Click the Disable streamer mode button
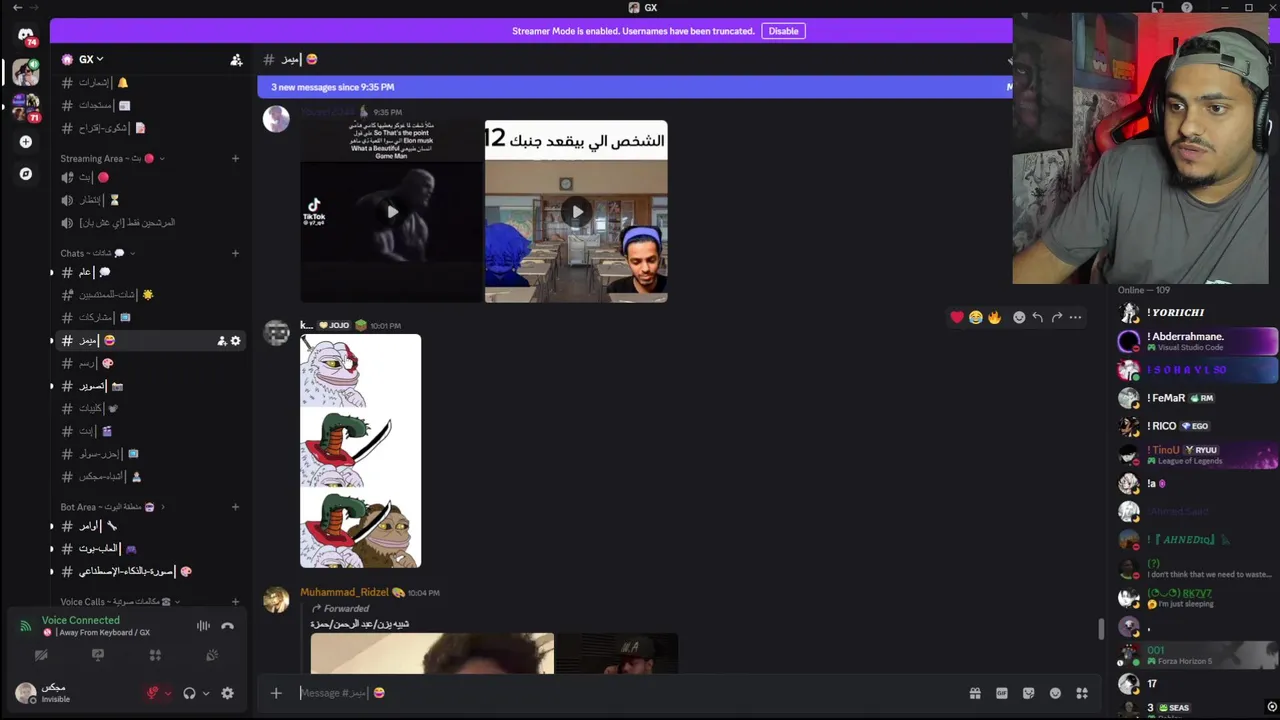This screenshot has width=1280, height=720. tap(783, 31)
